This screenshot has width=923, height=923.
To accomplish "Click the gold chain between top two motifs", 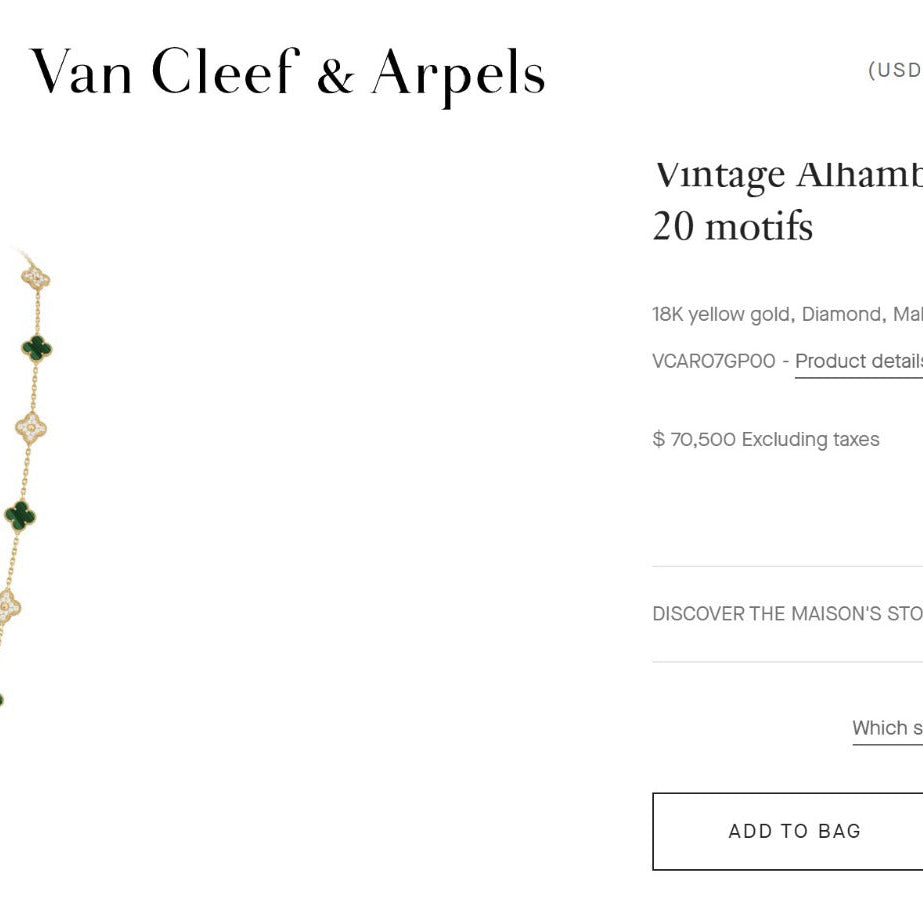I will coord(38,312).
